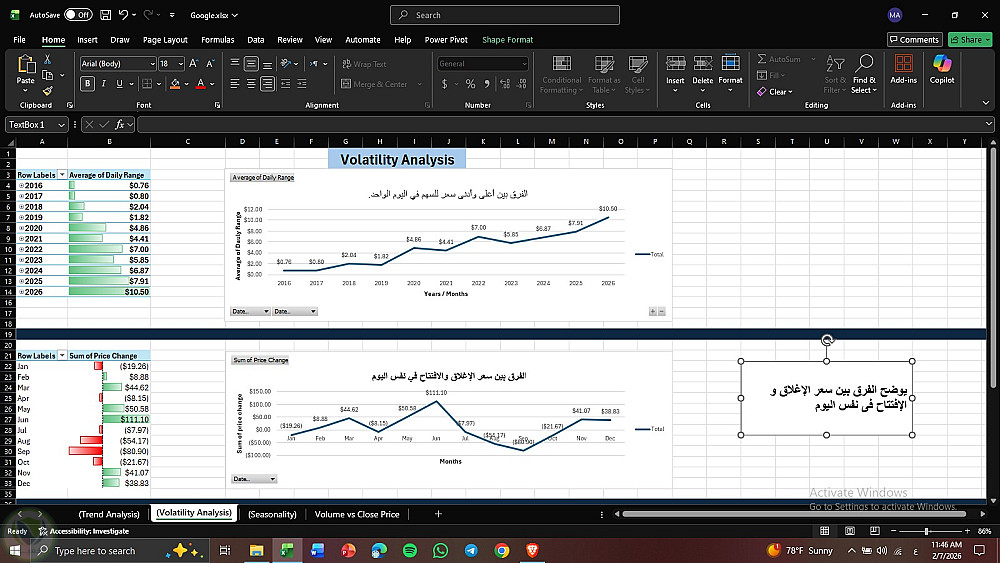
Task: Open Row Labels filter dropdown in row 3
Action: click(62, 175)
